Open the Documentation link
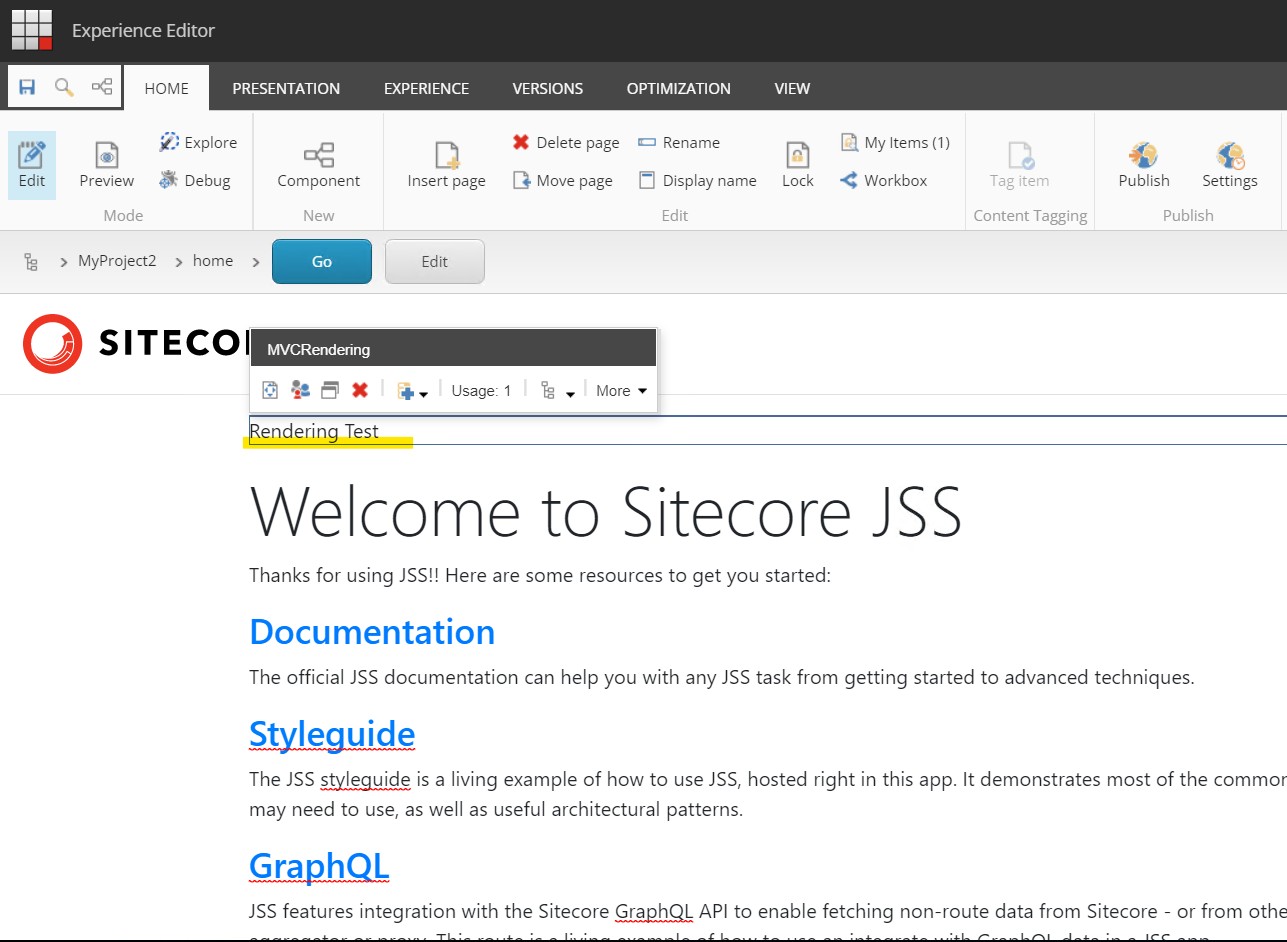This screenshot has height=942, width=1287. 372,632
